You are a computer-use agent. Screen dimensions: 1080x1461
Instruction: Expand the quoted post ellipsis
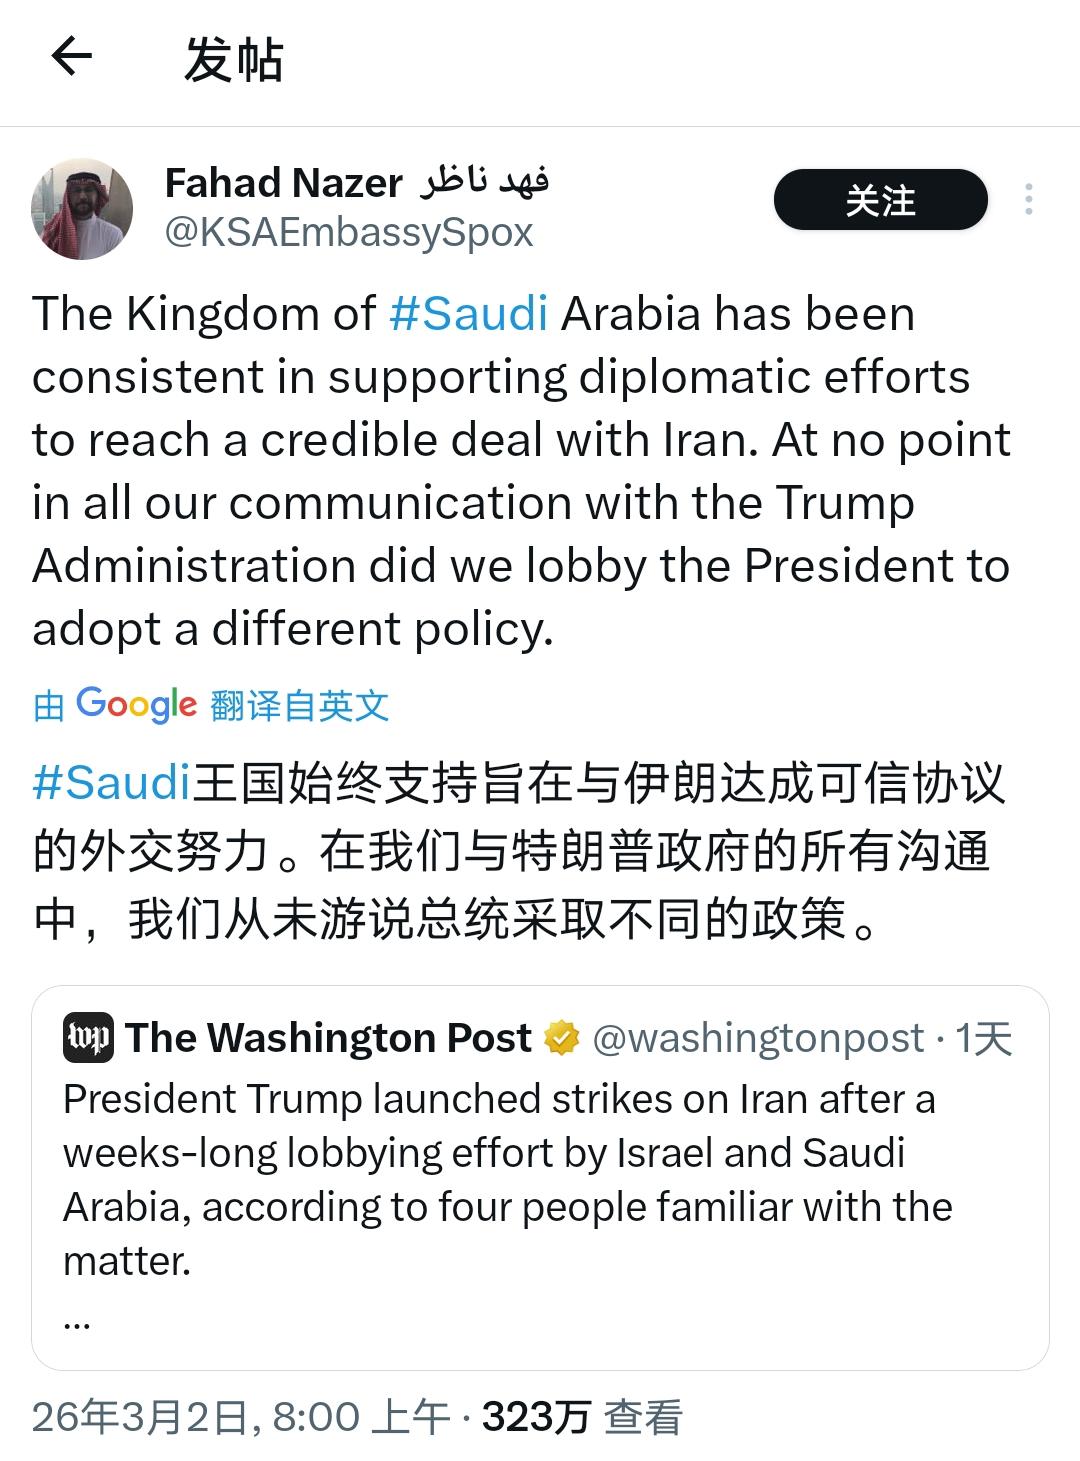77,1322
